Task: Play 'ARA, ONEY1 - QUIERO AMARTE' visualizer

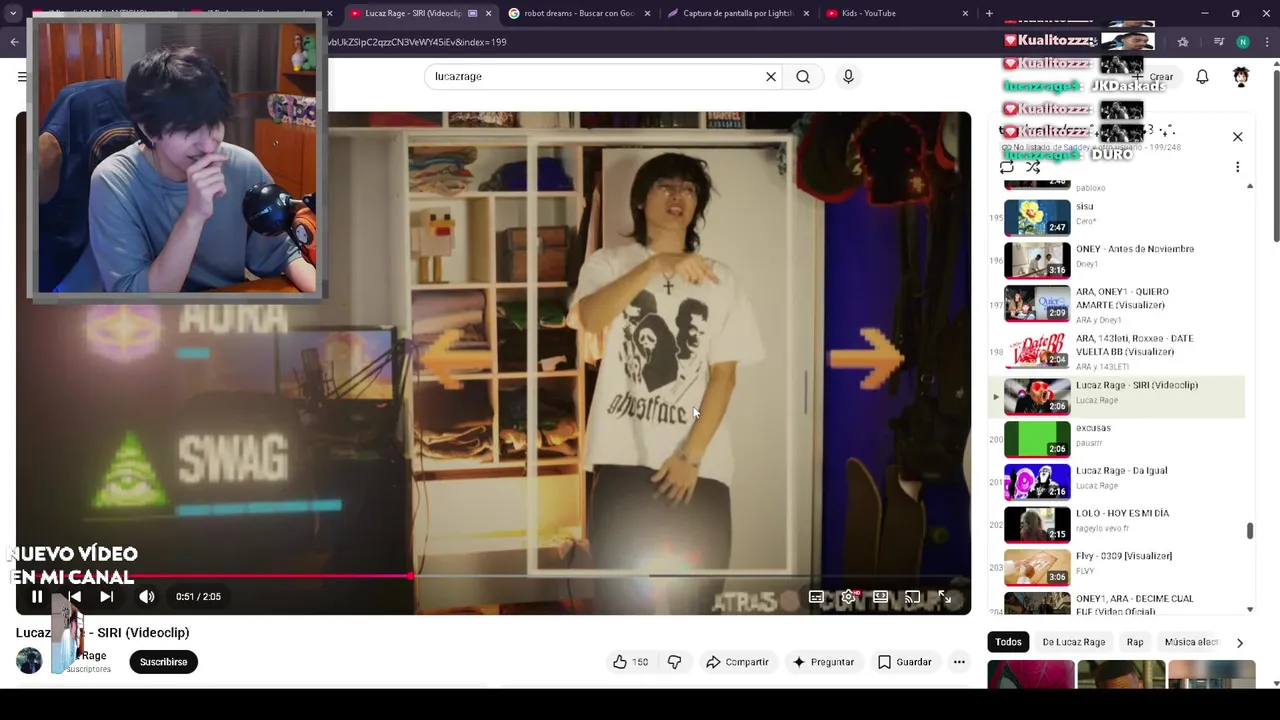Action: click(x=1117, y=303)
